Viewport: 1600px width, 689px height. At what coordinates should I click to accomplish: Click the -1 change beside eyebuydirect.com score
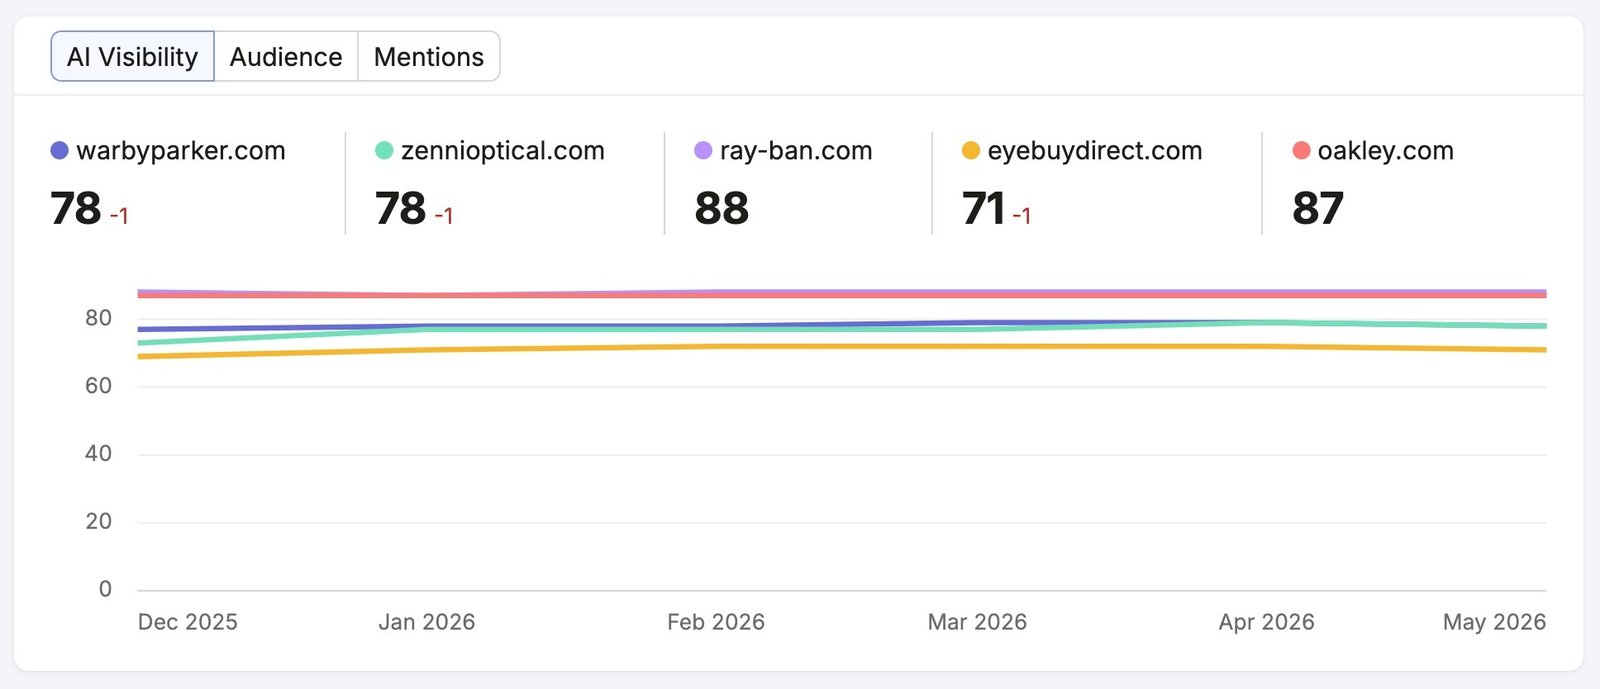click(x=1021, y=216)
